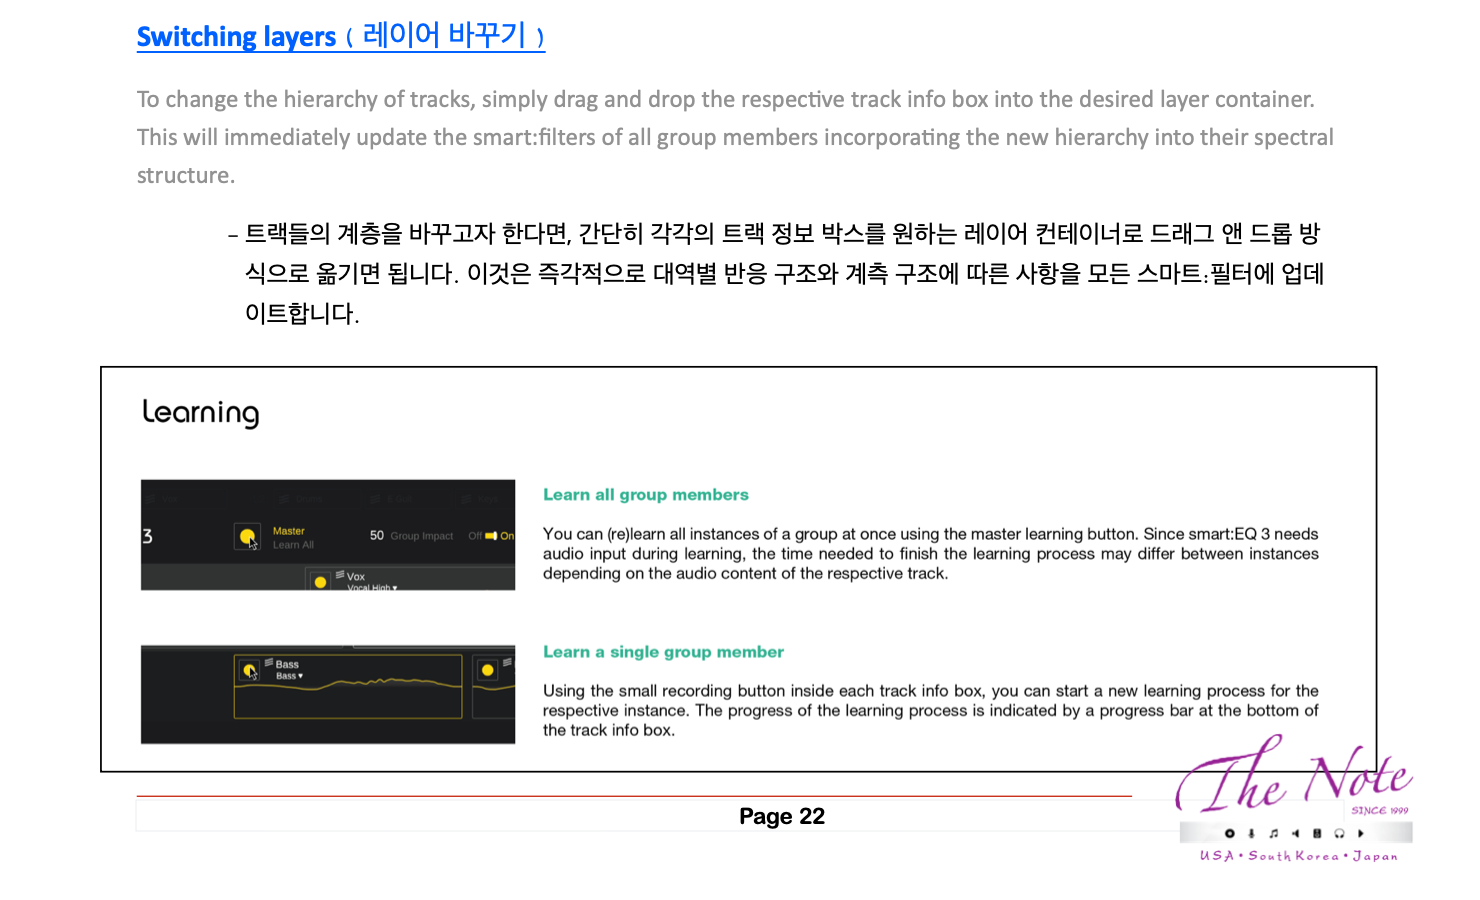
Task: Click the Learn all group members heading
Action: [x=646, y=494]
